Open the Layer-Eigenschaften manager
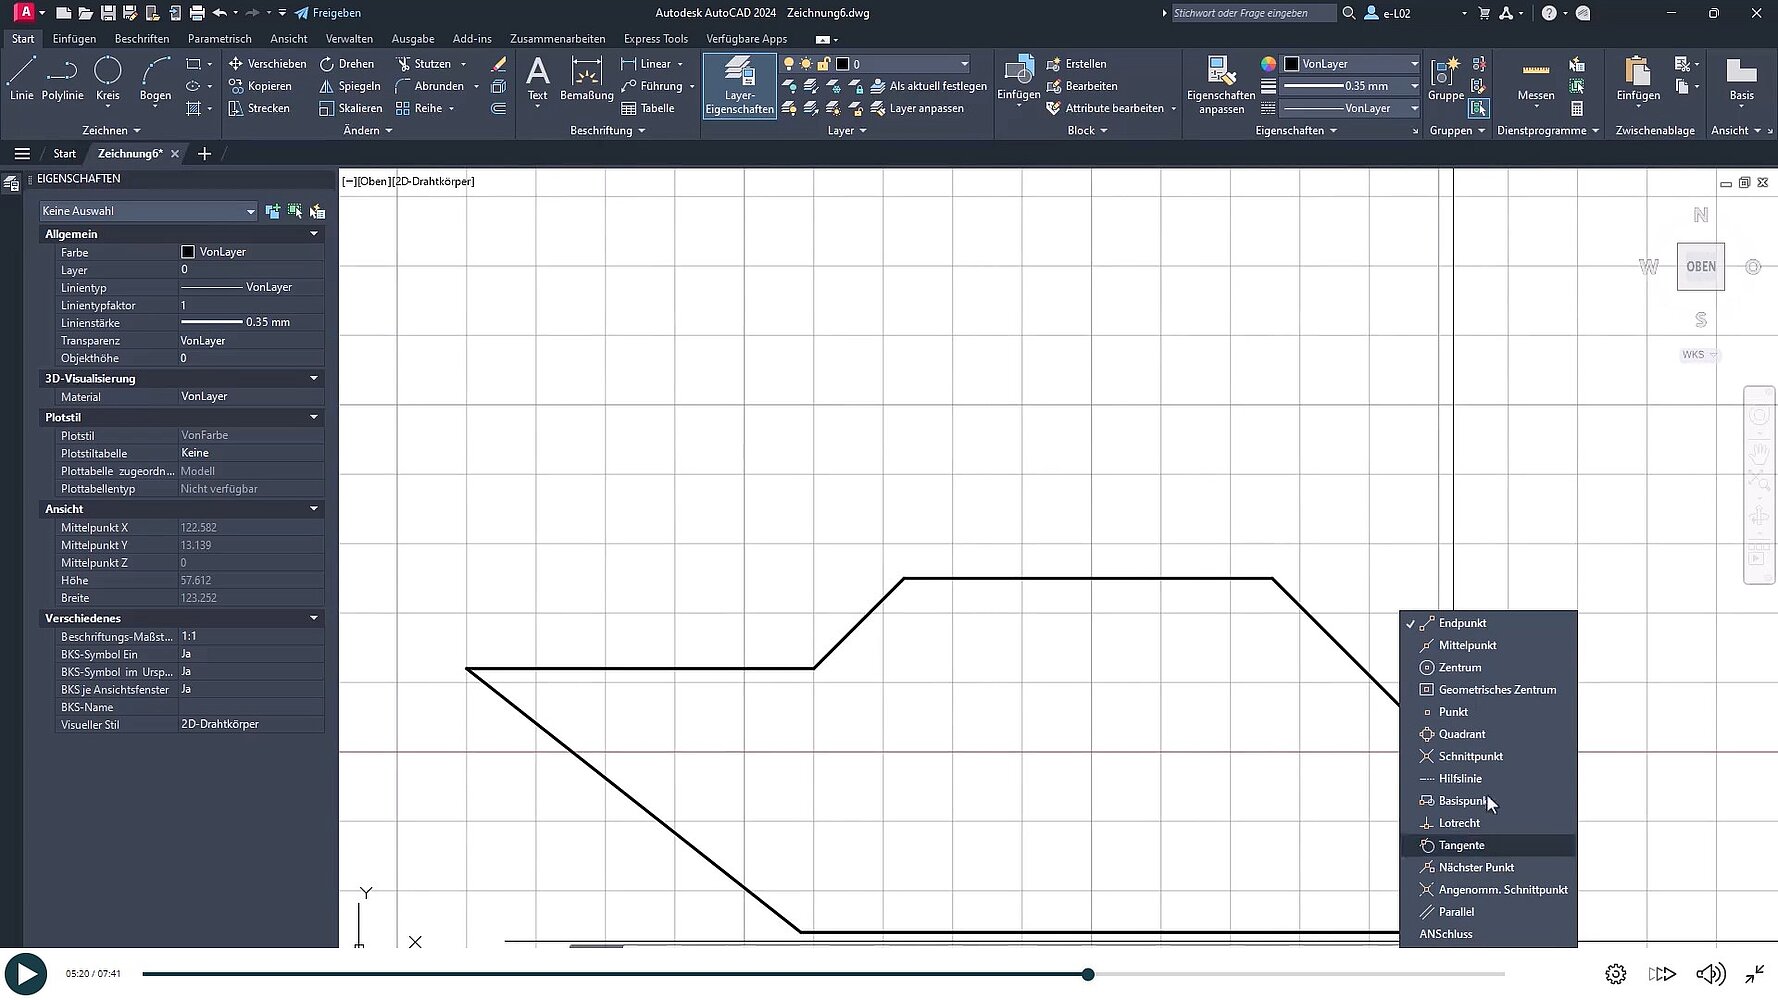The height and width of the screenshot is (1000, 1778). click(x=739, y=84)
